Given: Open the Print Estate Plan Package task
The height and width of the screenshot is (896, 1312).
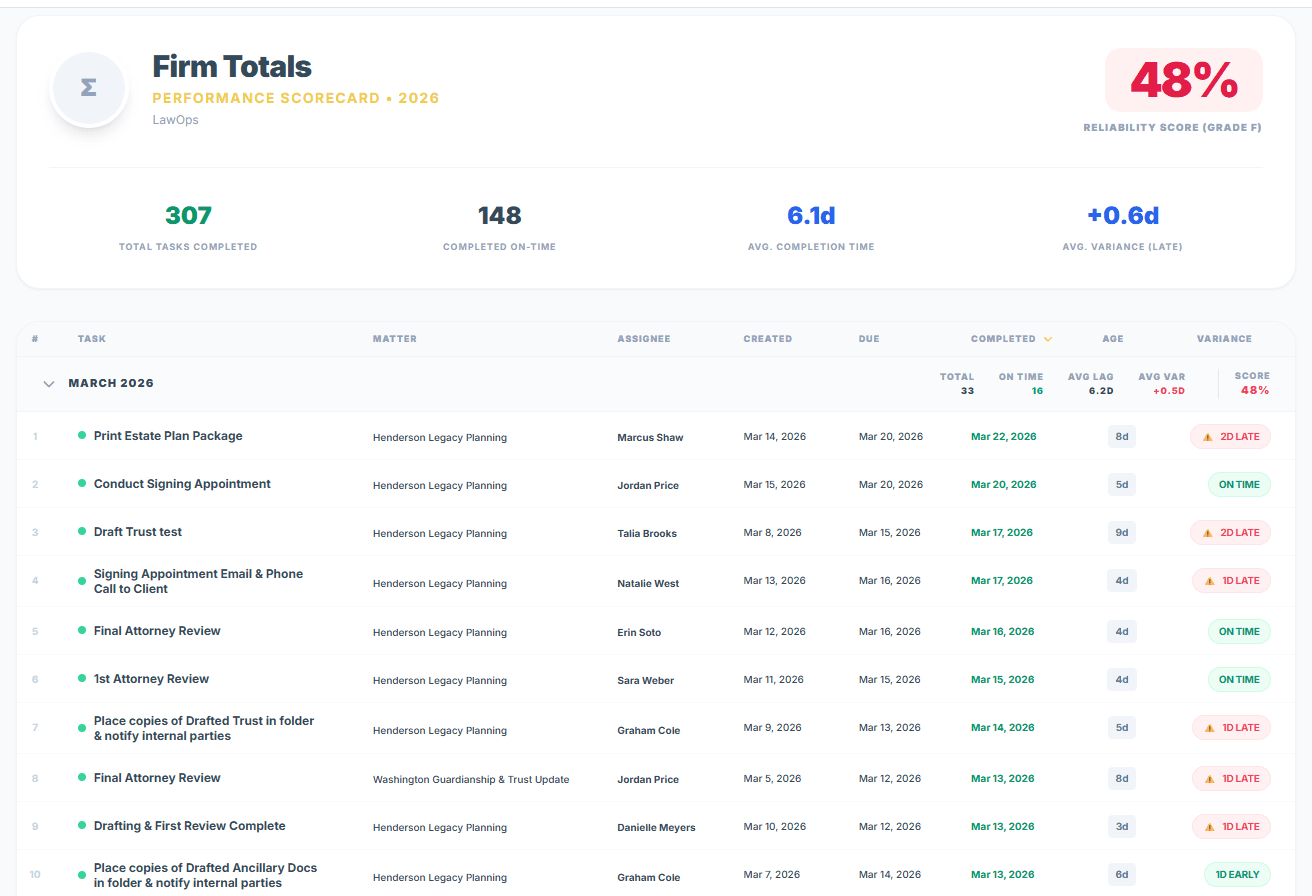Looking at the screenshot, I should pos(168,436).
